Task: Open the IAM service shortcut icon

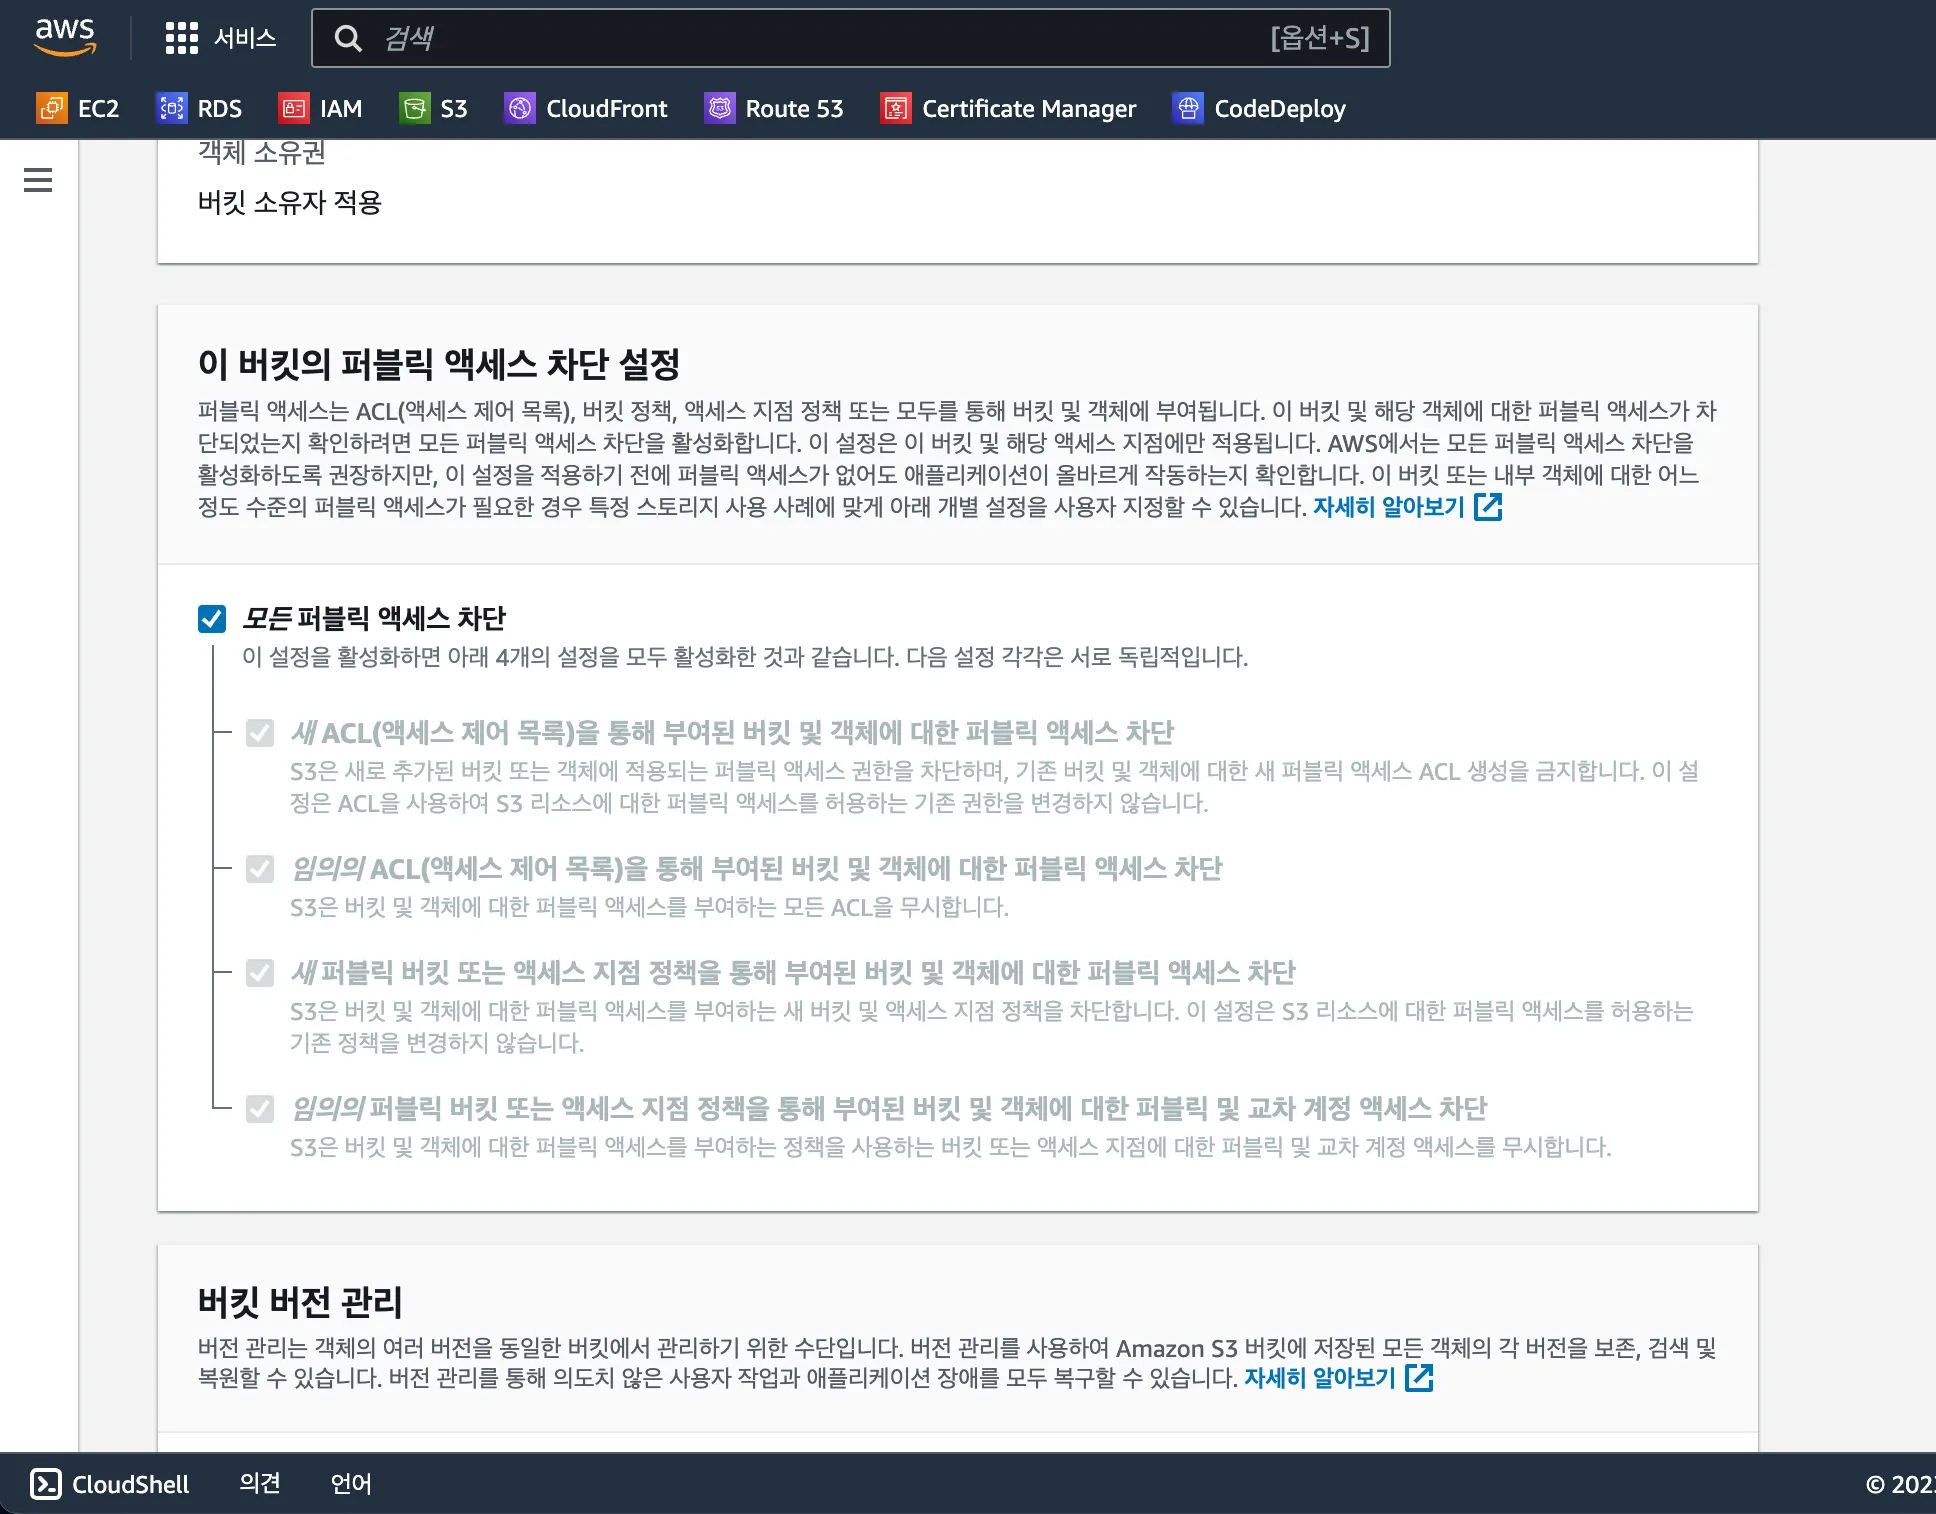Action: click(294, 108)
